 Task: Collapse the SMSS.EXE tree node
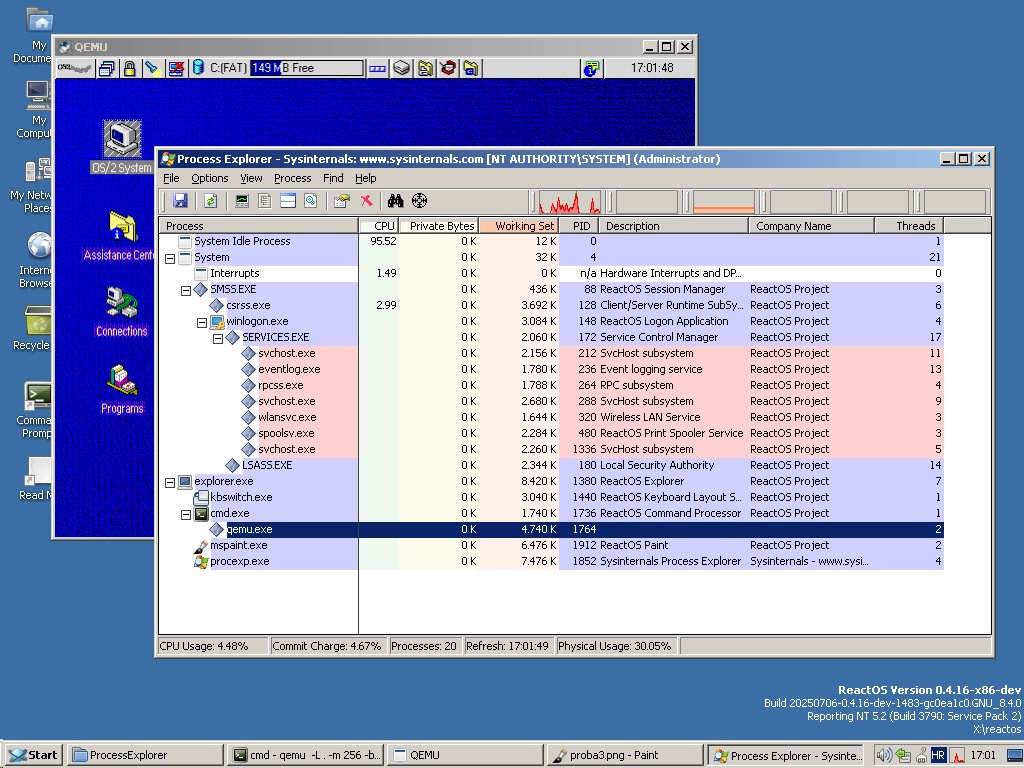[x=185, y=290]
